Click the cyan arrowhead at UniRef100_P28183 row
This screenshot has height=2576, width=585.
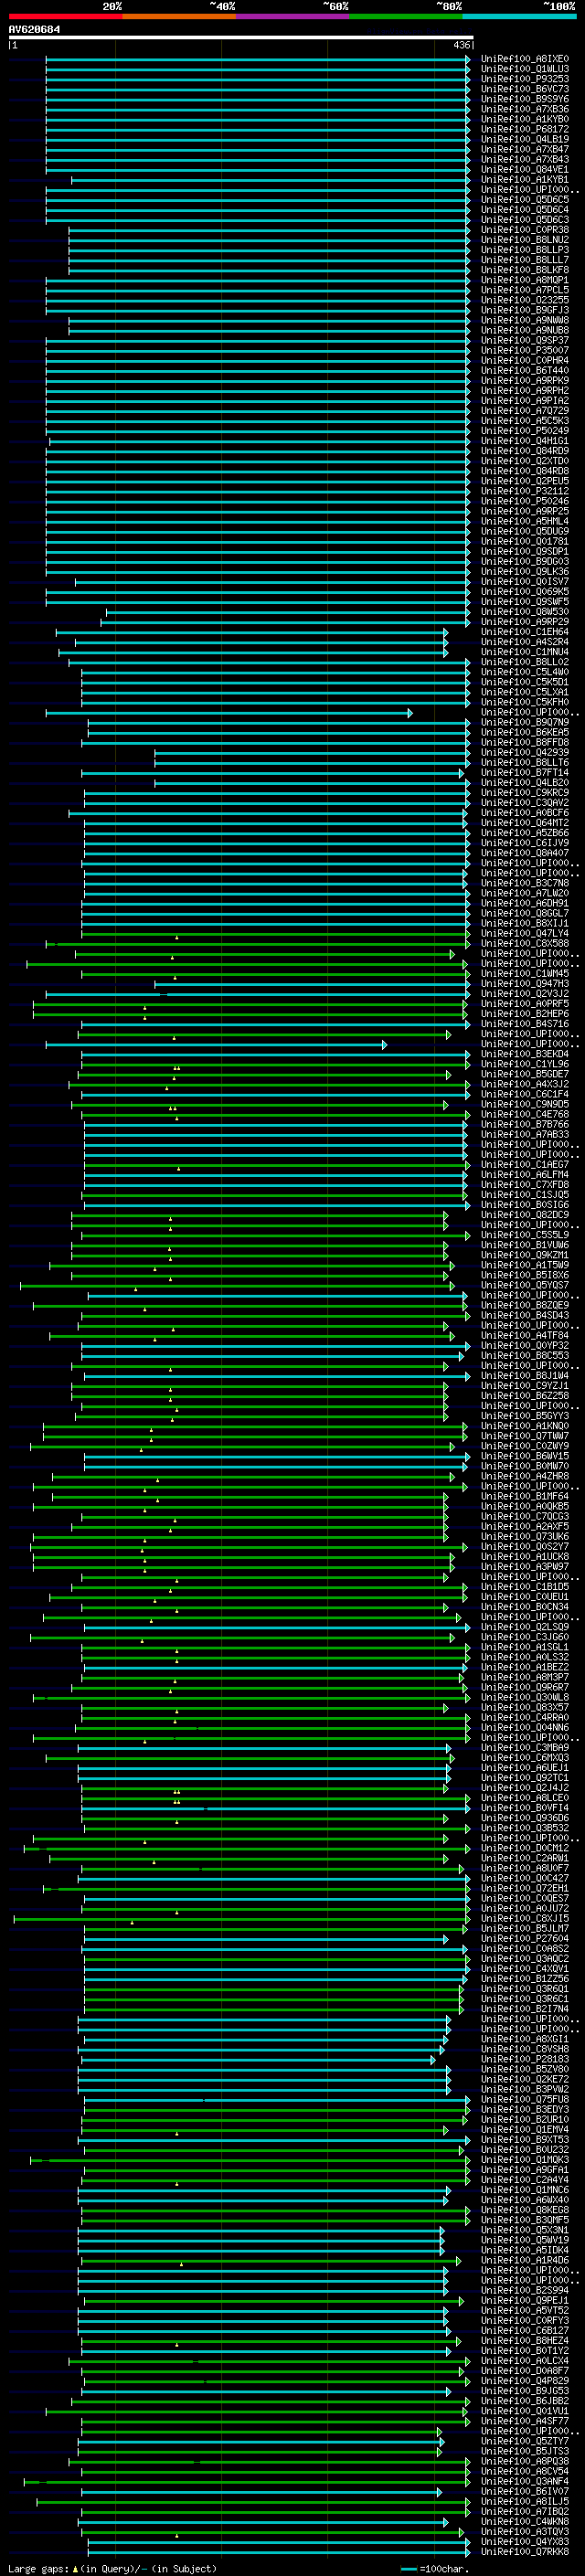[433, 2060]
